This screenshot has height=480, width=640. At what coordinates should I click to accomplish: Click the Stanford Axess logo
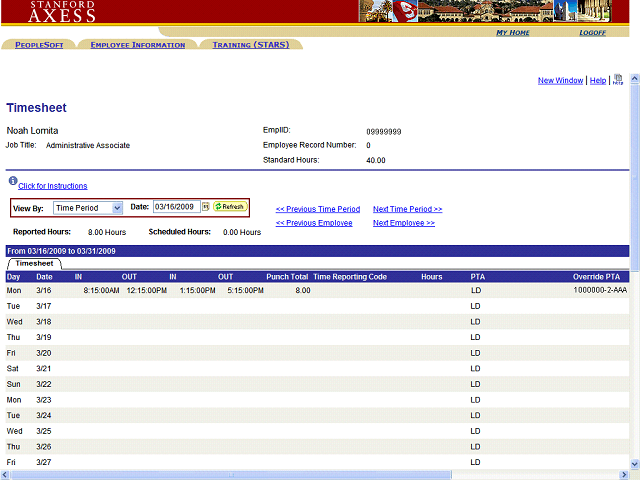[63, 11]
